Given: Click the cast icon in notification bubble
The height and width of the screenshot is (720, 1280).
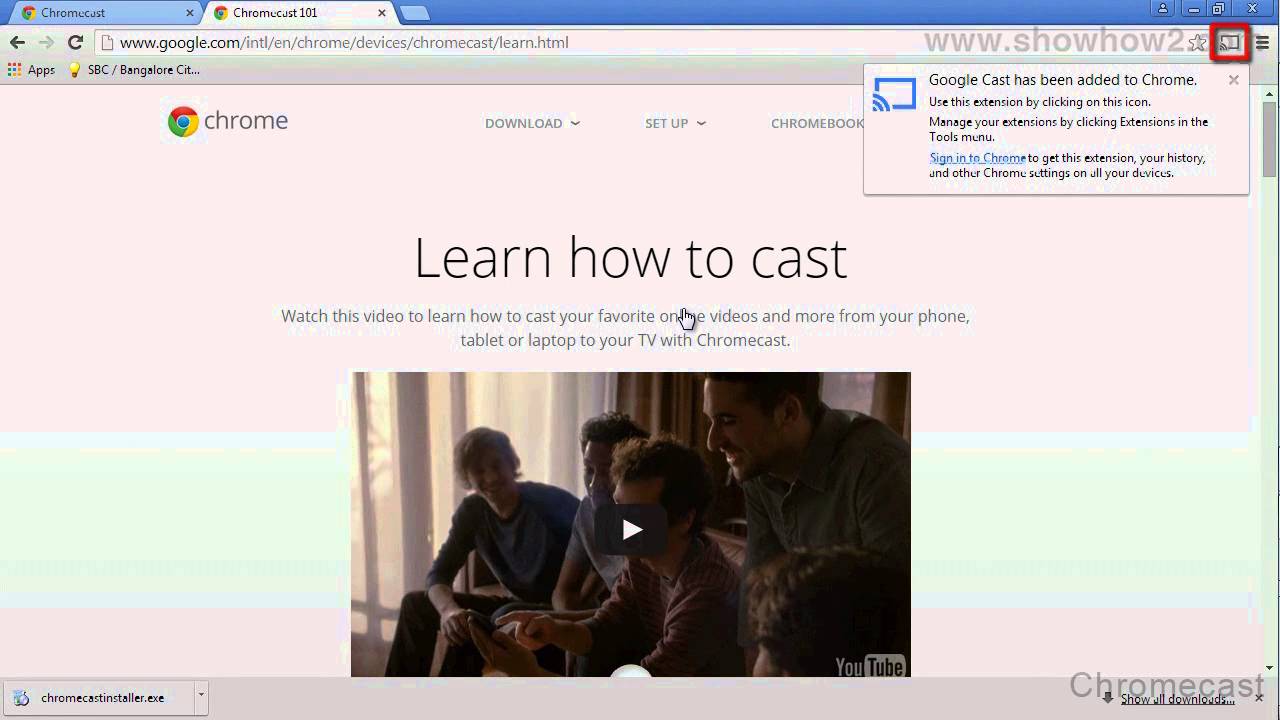Looking at the screenshot, I should [x=894, y=94].
